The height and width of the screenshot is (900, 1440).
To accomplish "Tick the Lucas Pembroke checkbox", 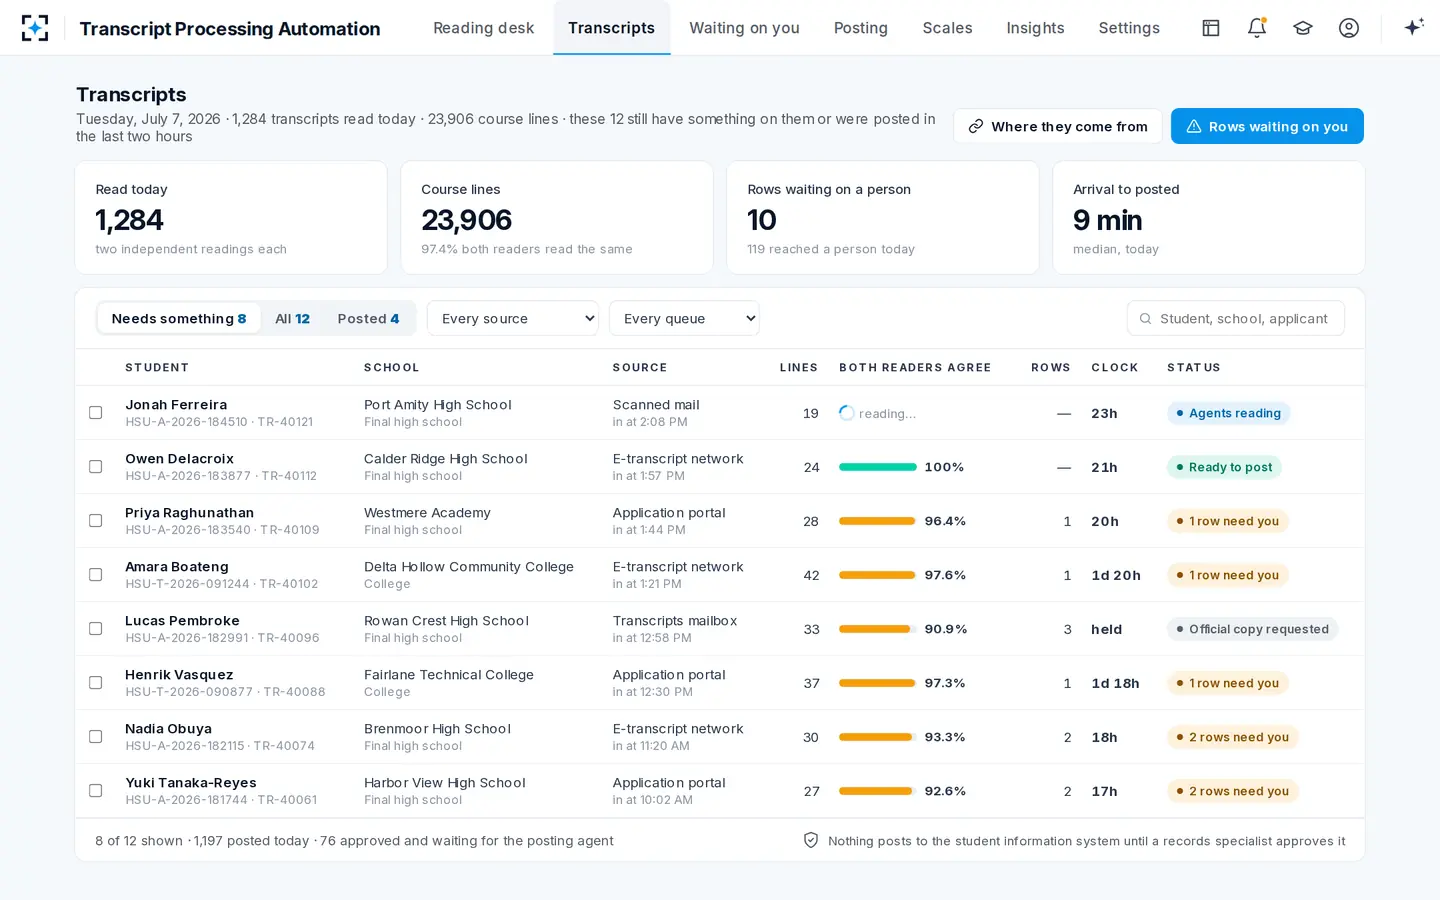I will (x=96, y=629).
